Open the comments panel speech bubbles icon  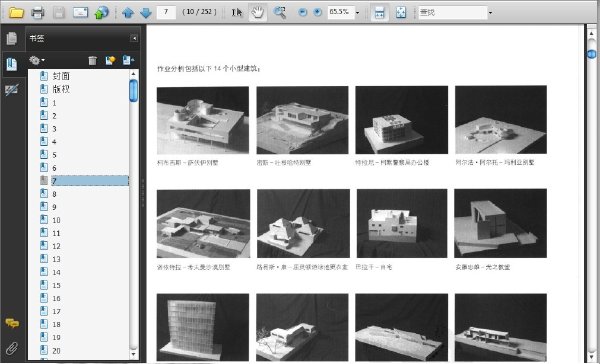(x=12, y=323)
